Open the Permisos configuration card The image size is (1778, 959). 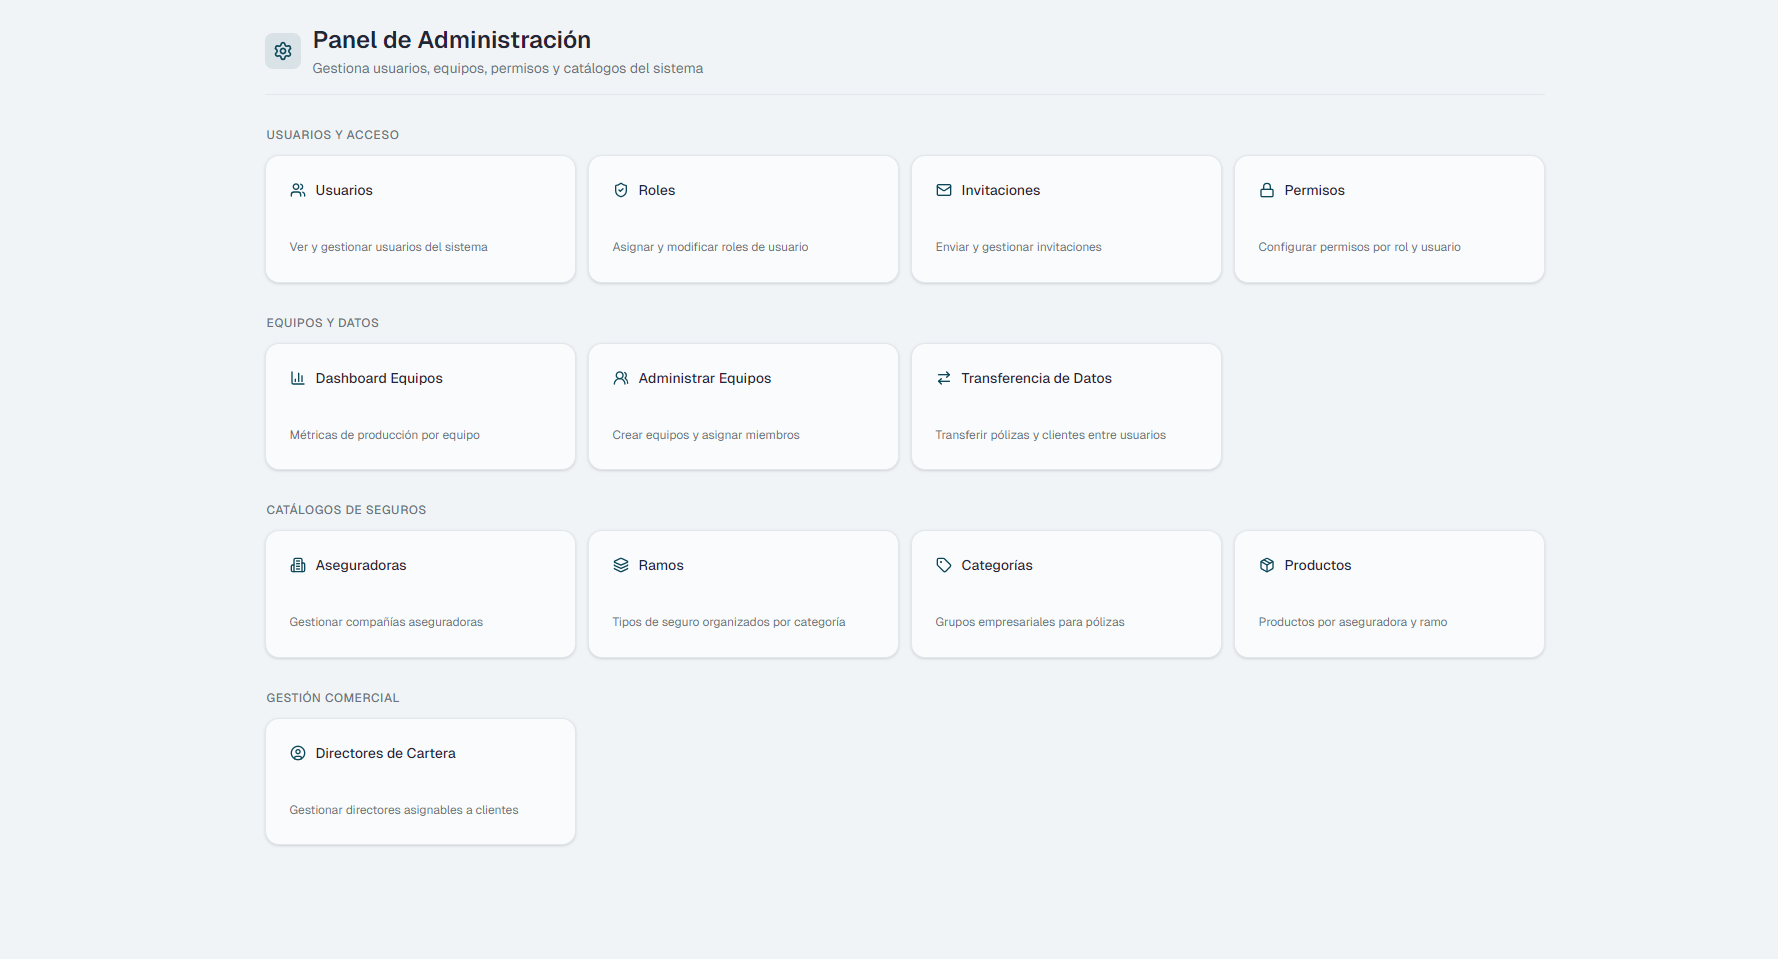1389,218
